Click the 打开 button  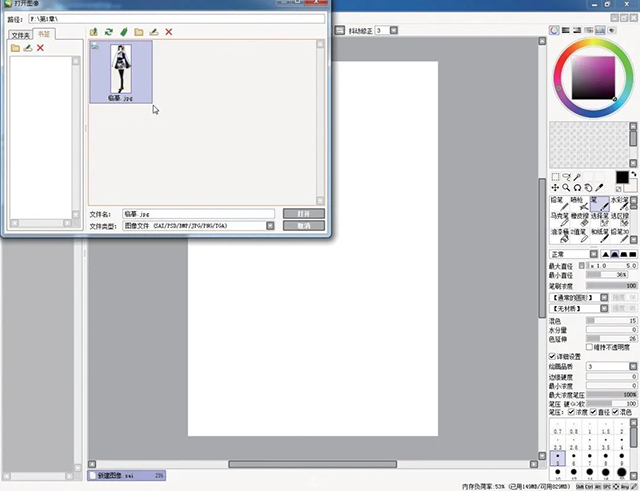304,214
